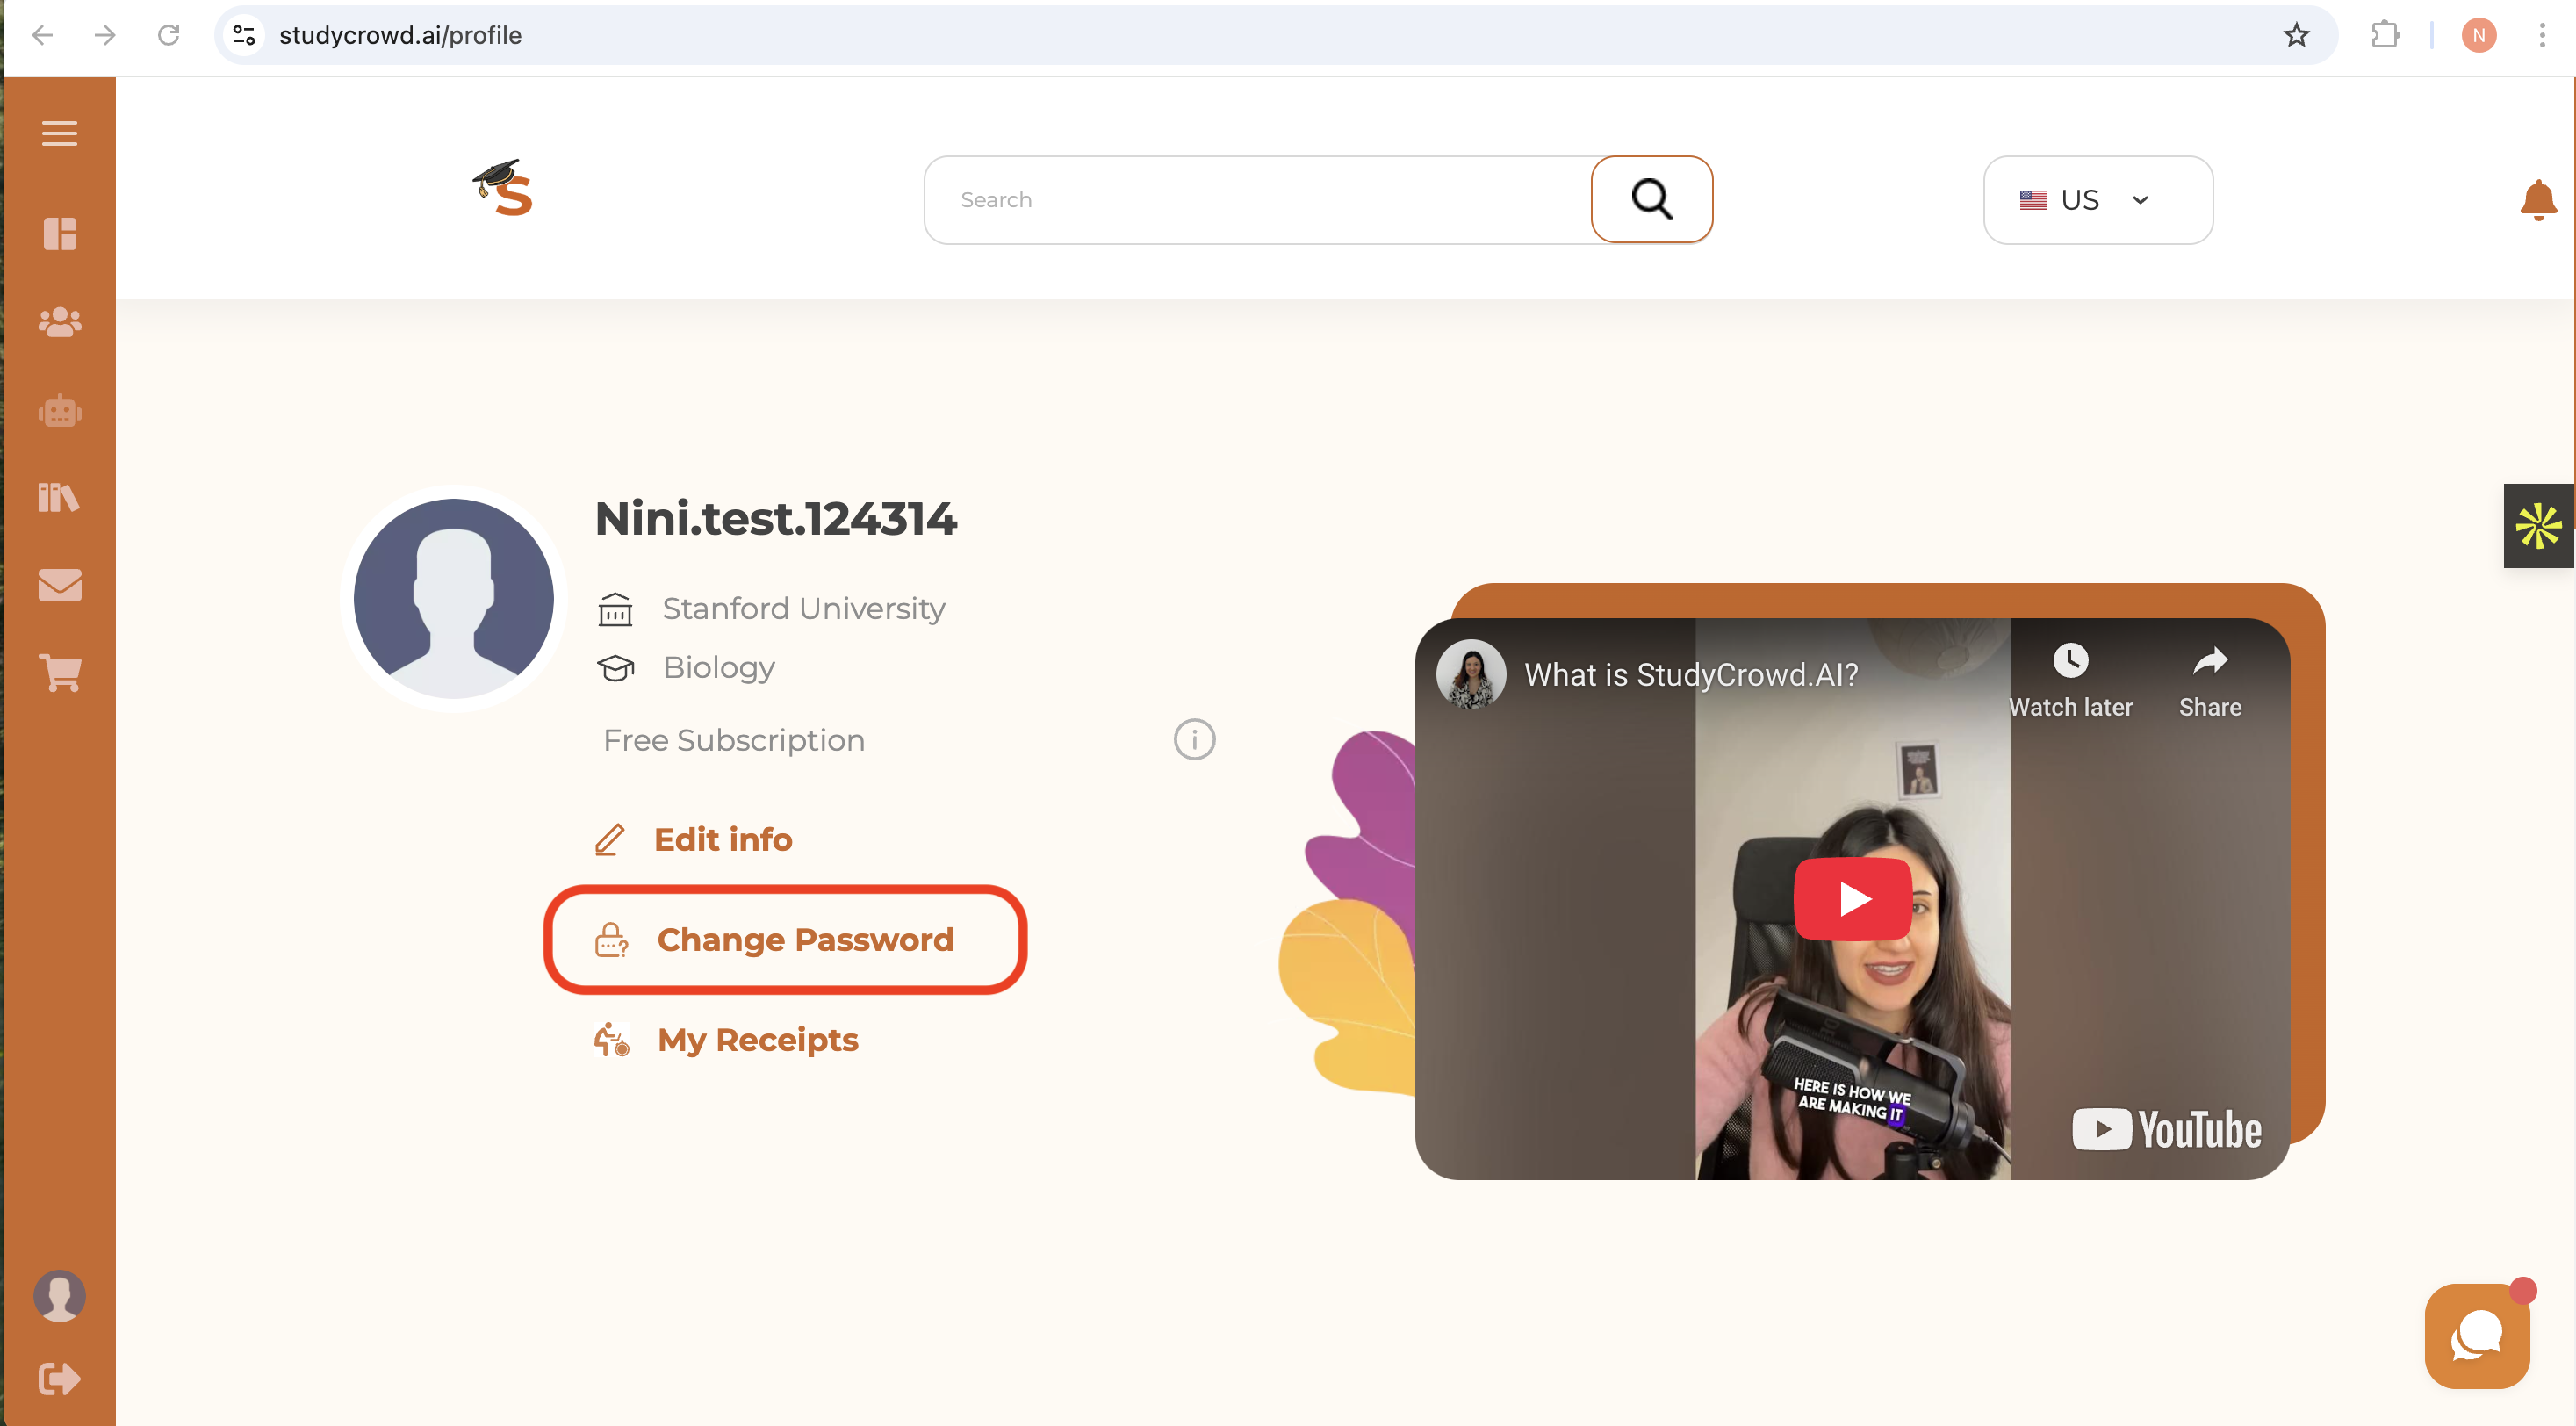Open My Receipts link
Viewport: 2576px width, 1426px height.
[726, 1040]
